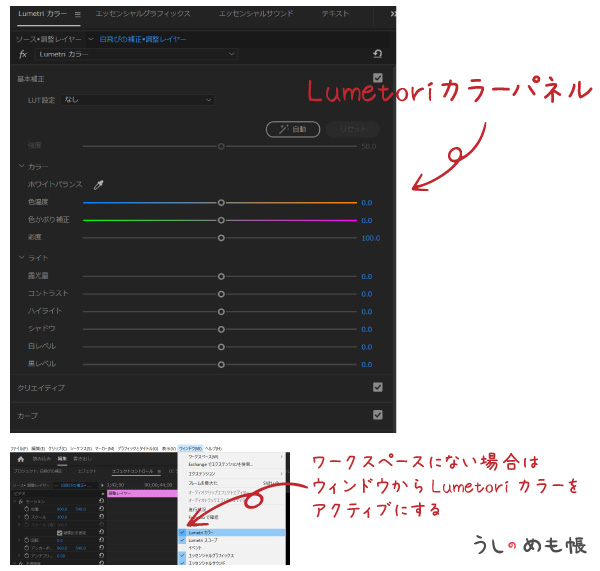Click the リセット button
The image size is (600, 571).
pyautogui.click(x=353, y=129)
